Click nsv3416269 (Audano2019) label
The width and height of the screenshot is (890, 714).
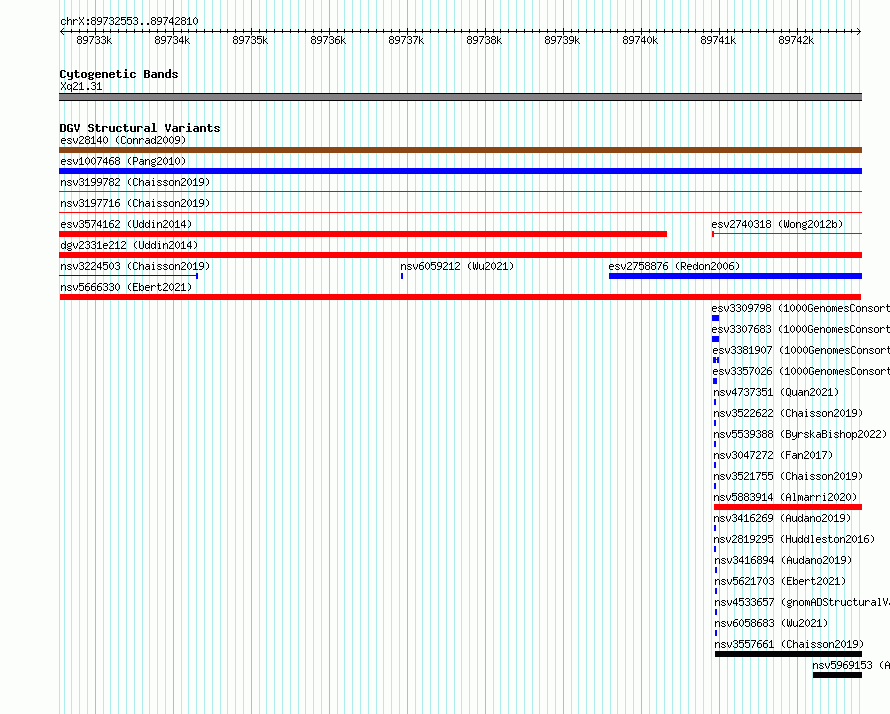pyautogui.click(x=782, y=518)
